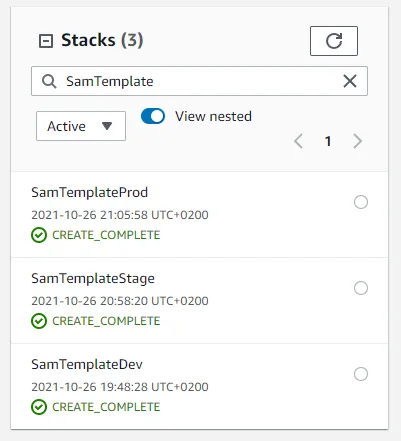Click SamTemplateProd's green check status icon
The image size is (401, 441).
click(39, 235)
